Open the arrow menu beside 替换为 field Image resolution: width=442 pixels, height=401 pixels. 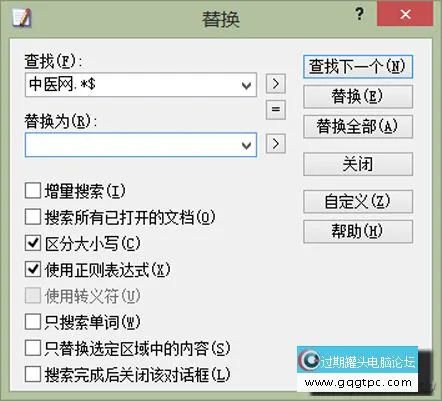pos(276,144)
